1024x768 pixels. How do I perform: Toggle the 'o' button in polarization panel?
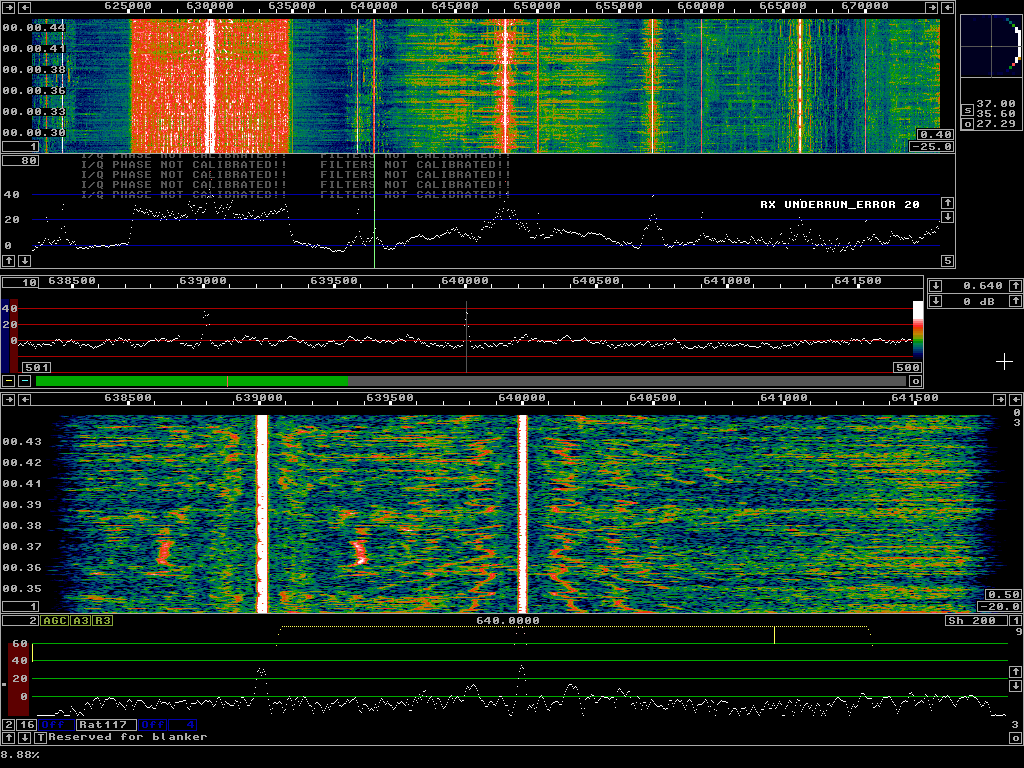click(968, 123)
